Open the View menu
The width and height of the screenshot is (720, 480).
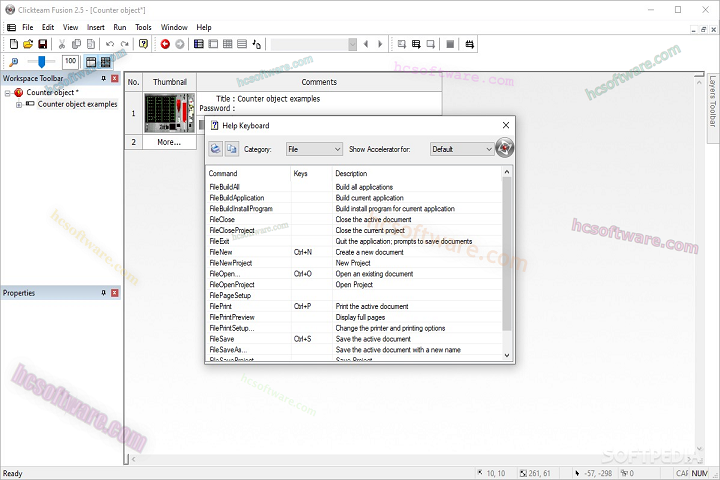(70, 28)
